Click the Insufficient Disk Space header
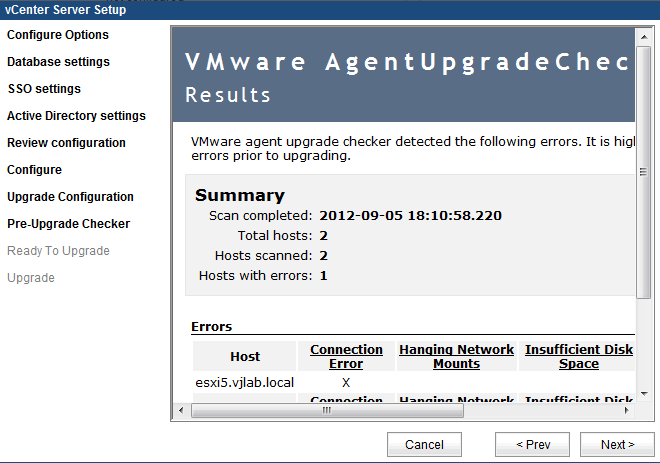This screenshot has width=660, height=463. click(x=578, y=357)
